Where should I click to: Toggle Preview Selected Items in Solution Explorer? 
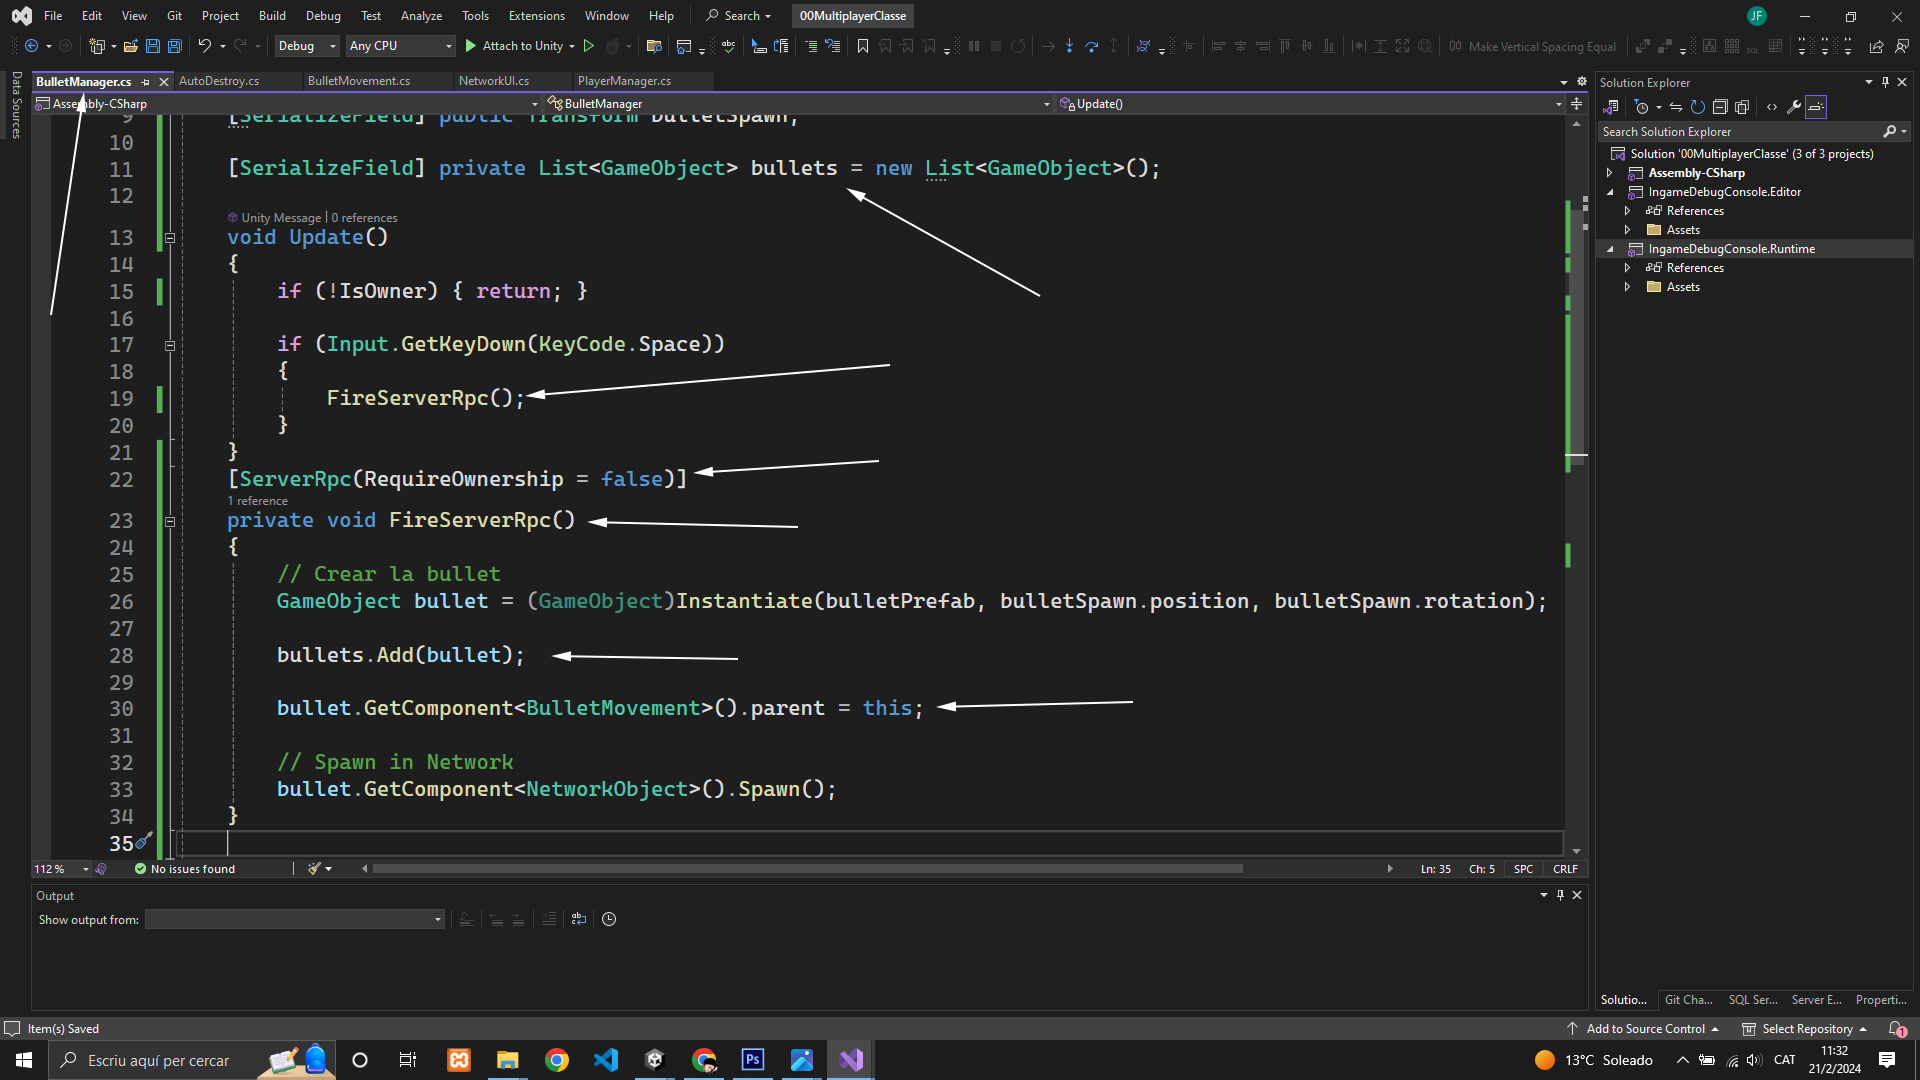pos(1816,107)
